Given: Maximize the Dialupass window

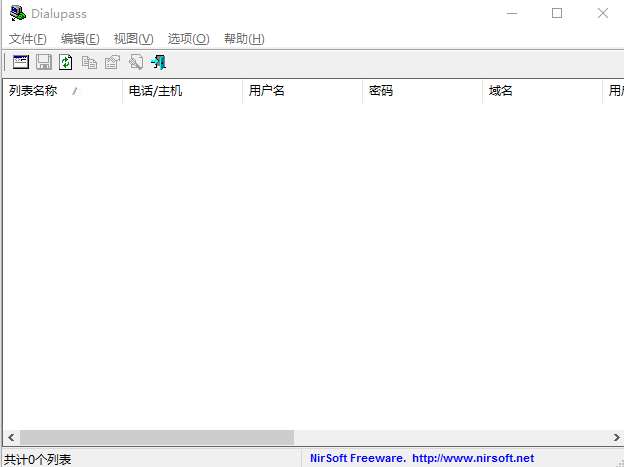Looking at the screenshot, I should [557, 14].
